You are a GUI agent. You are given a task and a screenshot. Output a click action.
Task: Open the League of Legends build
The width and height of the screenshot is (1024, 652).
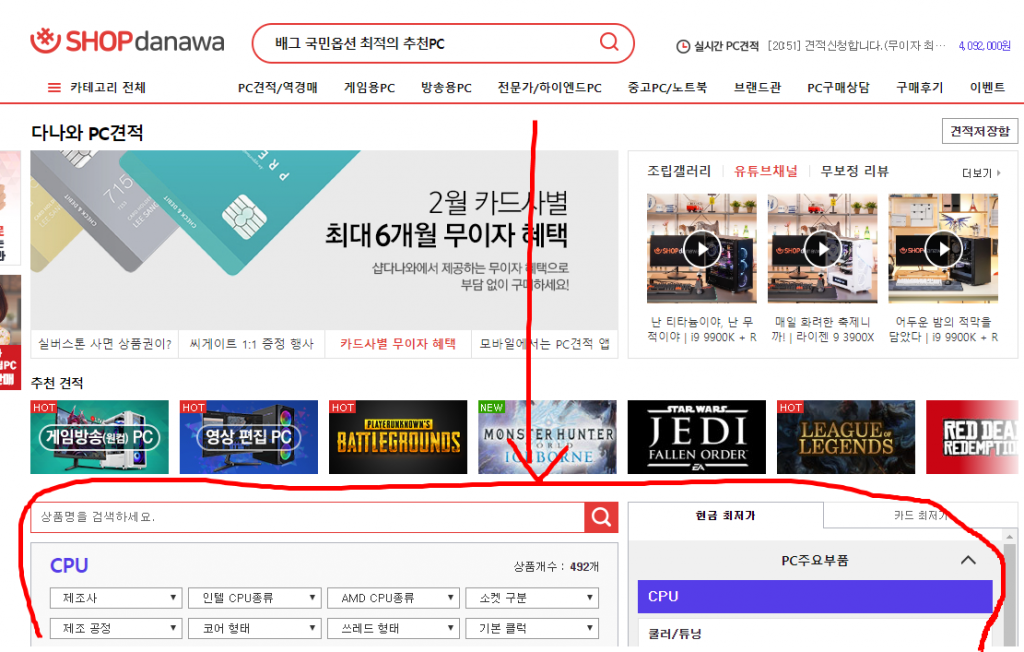846,437
